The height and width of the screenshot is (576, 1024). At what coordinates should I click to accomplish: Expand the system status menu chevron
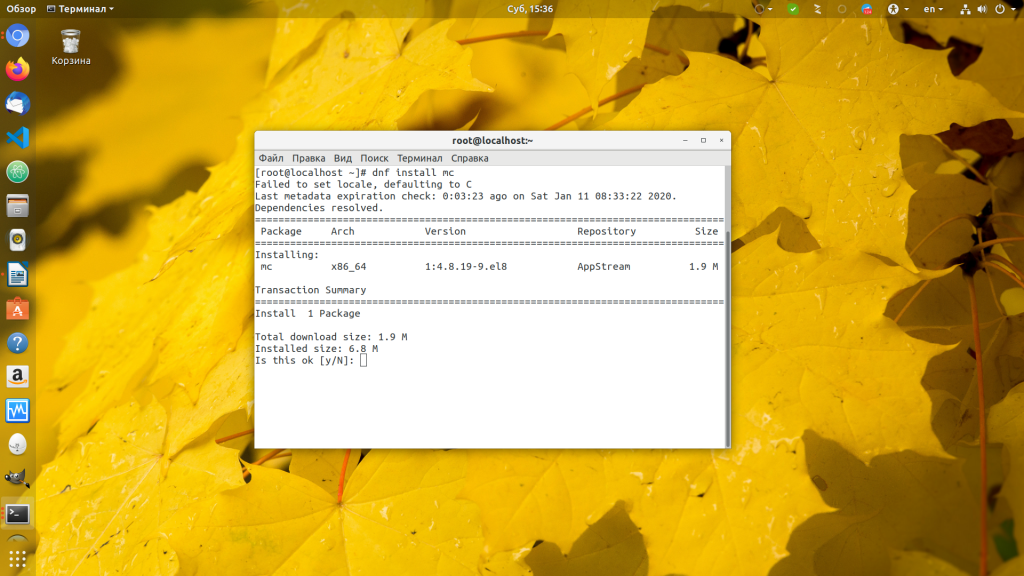tap(1013, 9)
